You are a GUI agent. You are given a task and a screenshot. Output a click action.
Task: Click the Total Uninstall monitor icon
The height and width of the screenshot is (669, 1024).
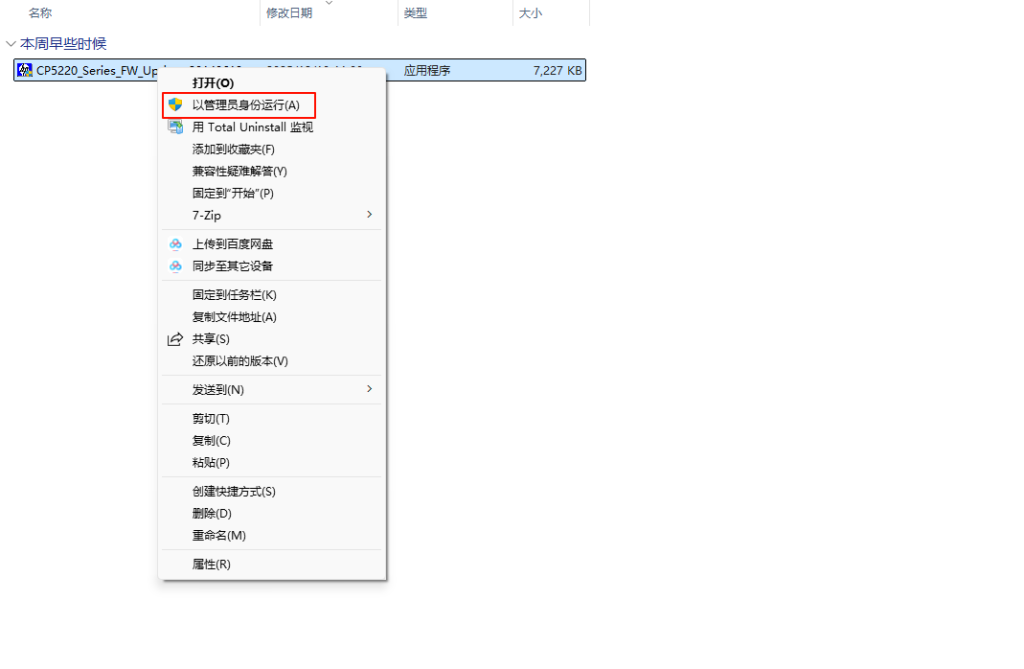point(176,127)
